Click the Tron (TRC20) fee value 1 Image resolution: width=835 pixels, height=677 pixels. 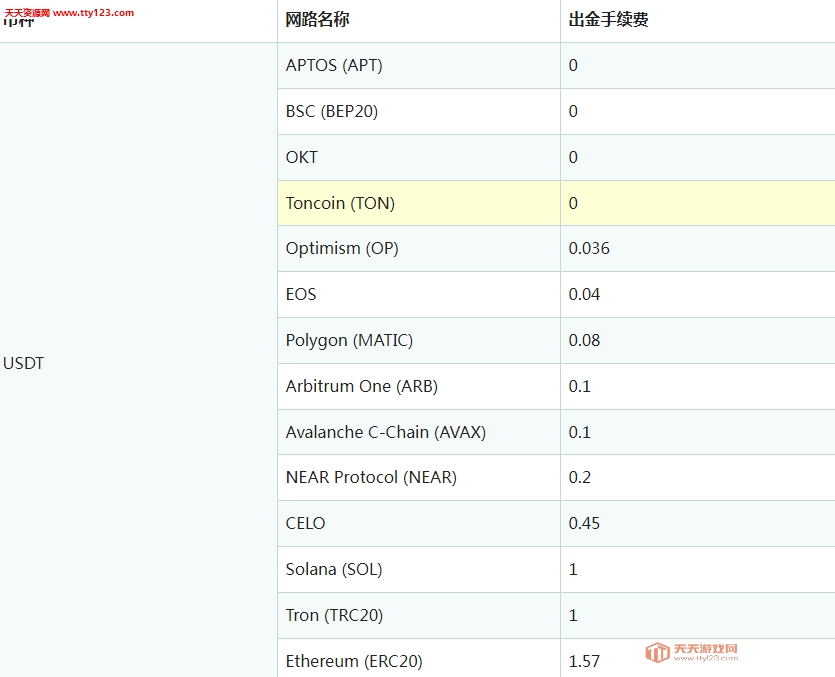[573, 615]
